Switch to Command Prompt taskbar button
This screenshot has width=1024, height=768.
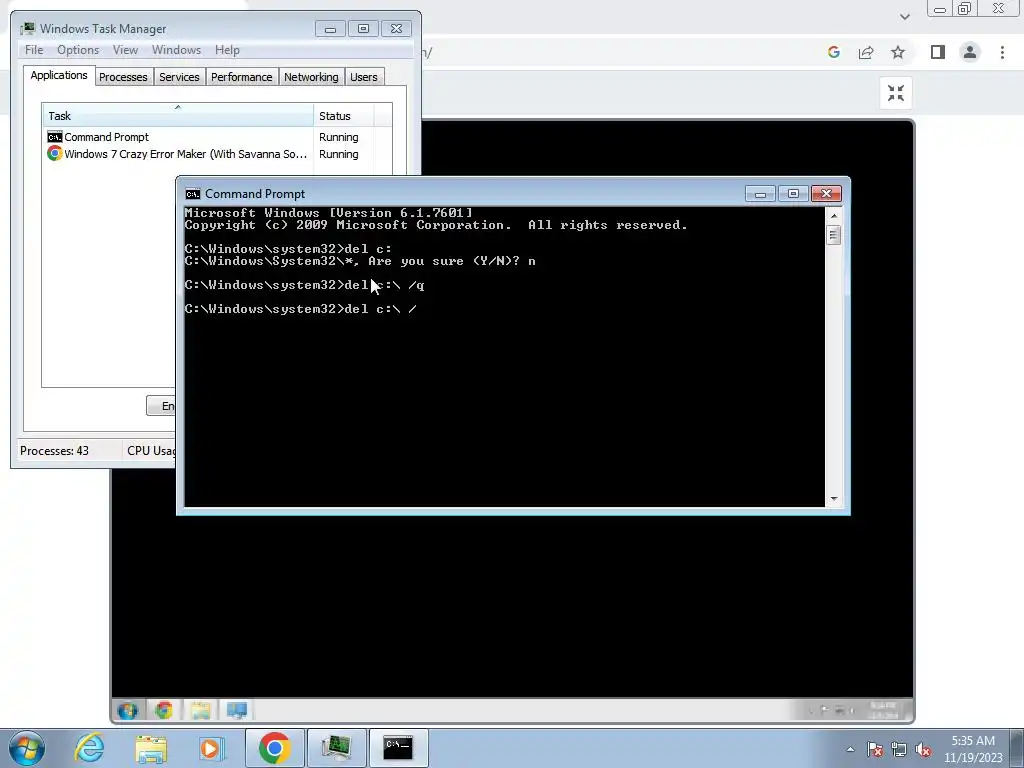[398, 748]
